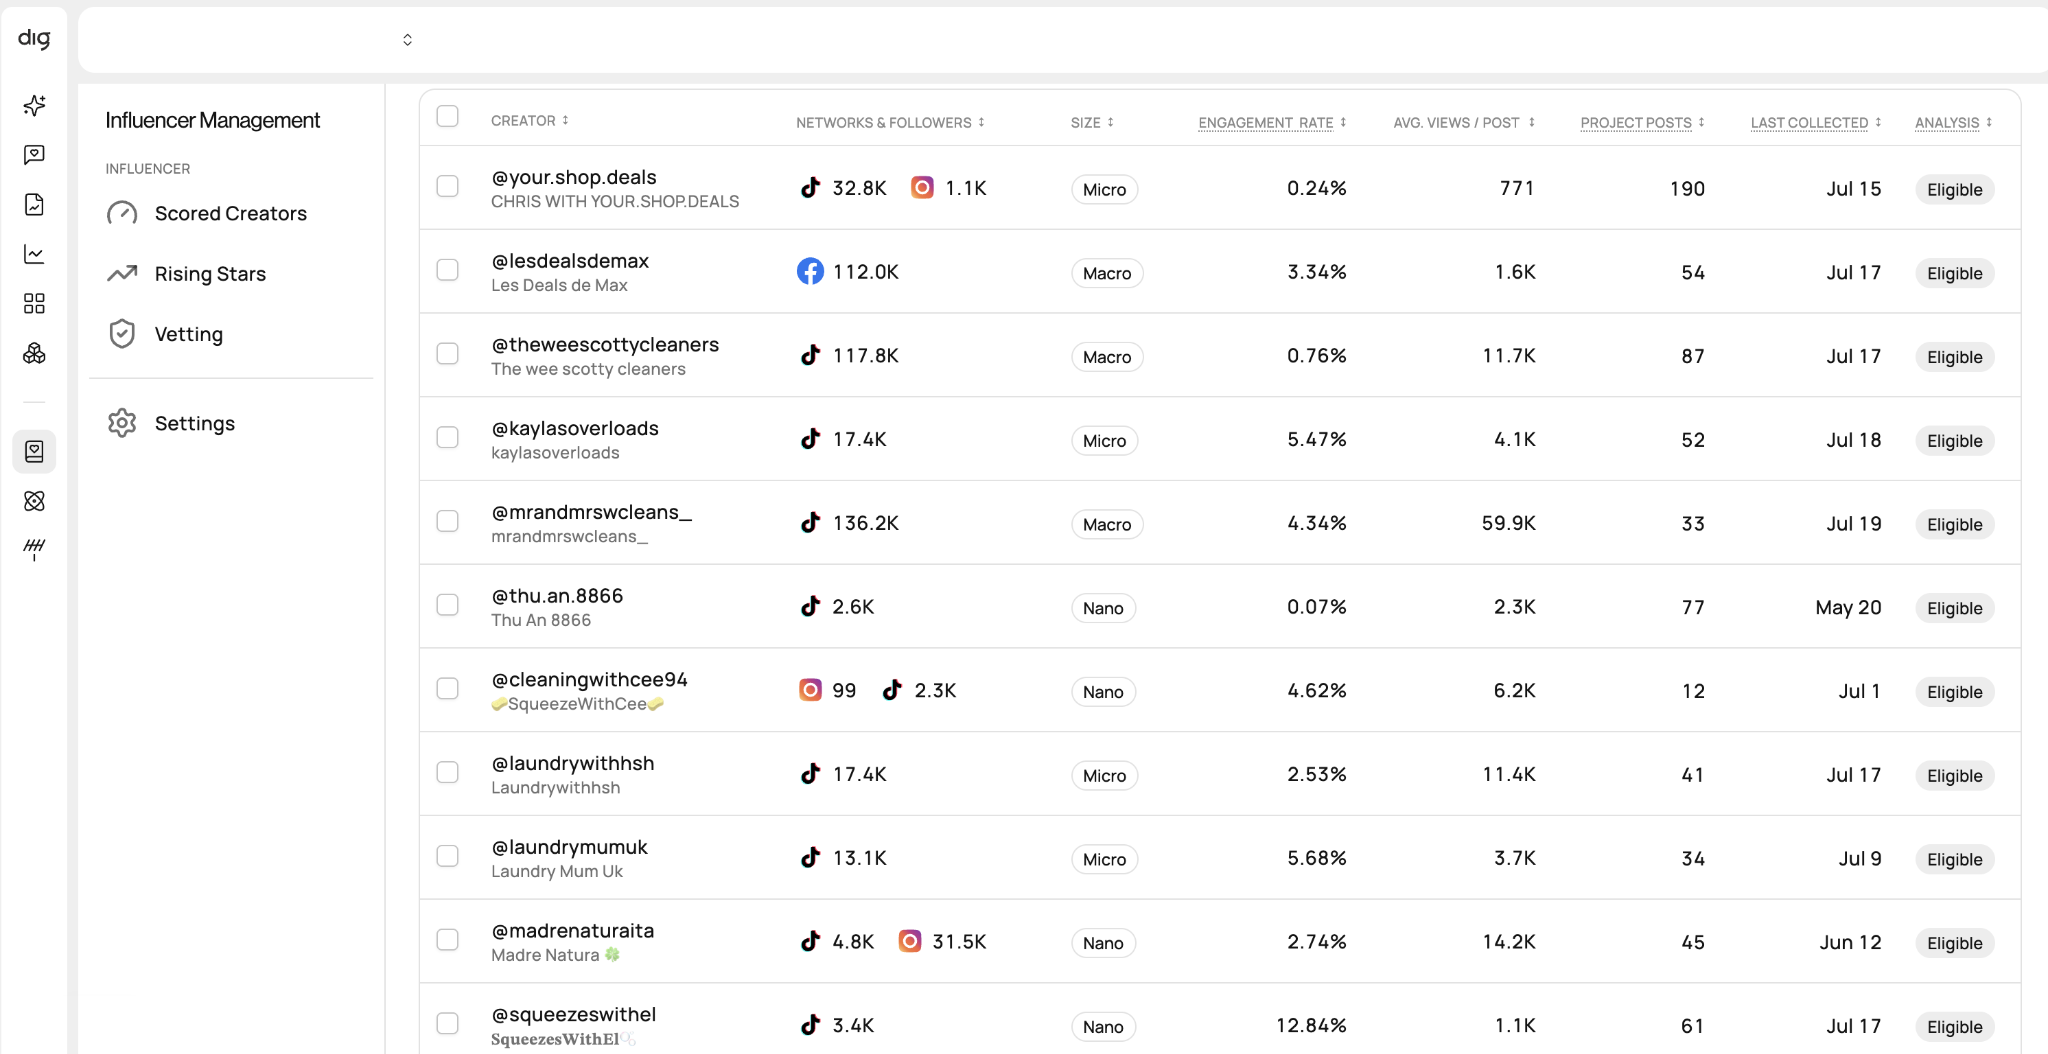Open the atom icon in sidebar

pyautogui.click(x=34, y=501)
